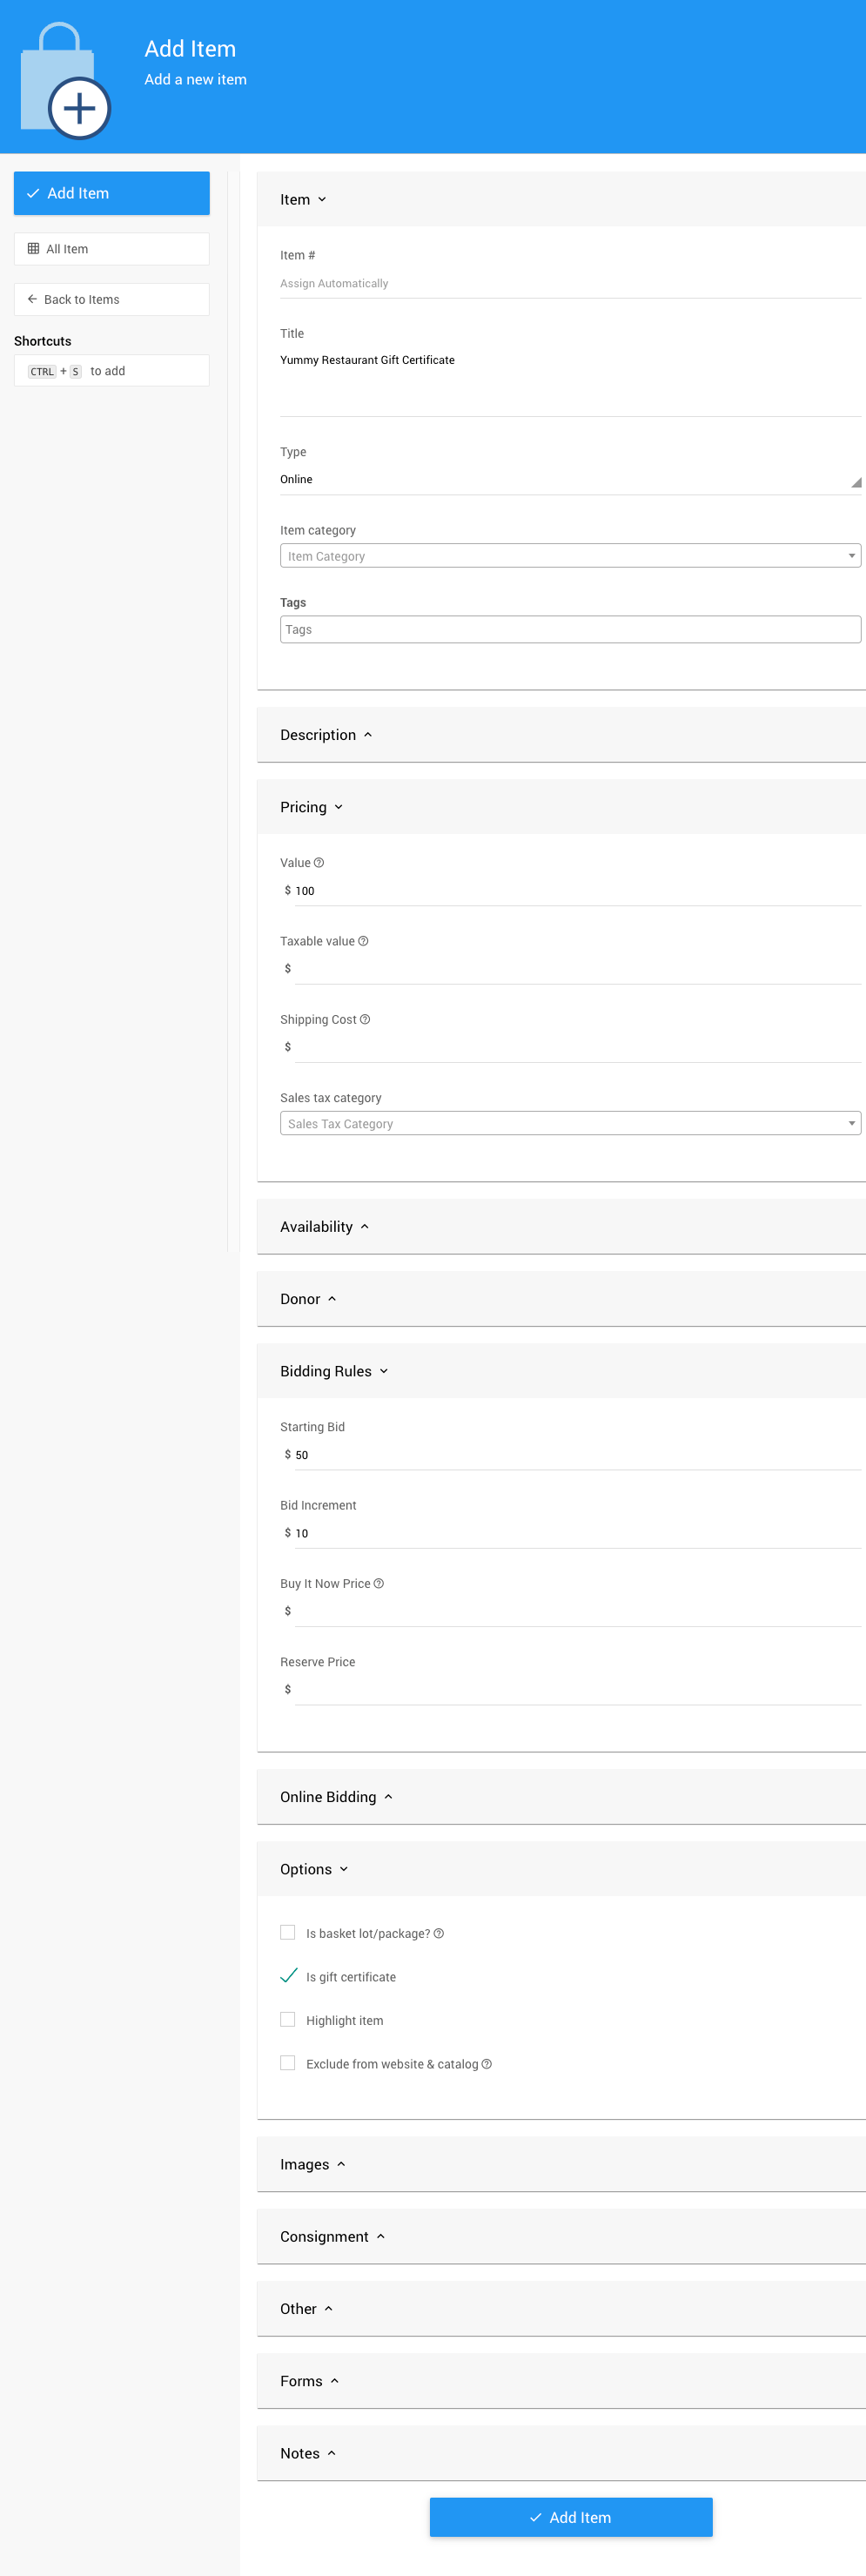Check the Highlight item checkbox
The height and width of the screenshot is (2576, 866).
288,2020
